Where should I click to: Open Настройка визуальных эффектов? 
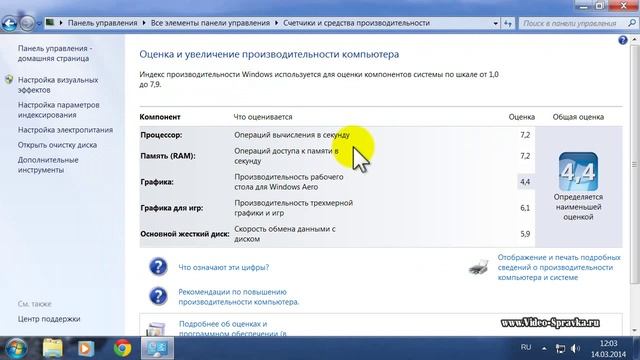[58, 85]
